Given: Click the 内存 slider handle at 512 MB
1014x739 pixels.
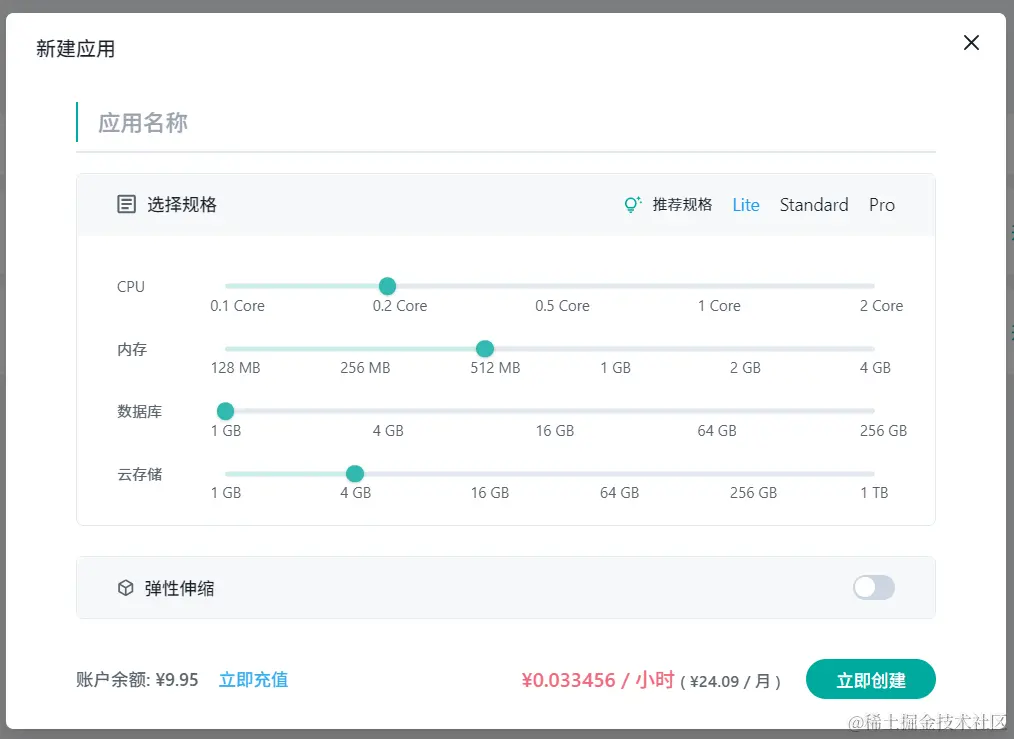Looking at the screenshot, I should tap(484, 348).
